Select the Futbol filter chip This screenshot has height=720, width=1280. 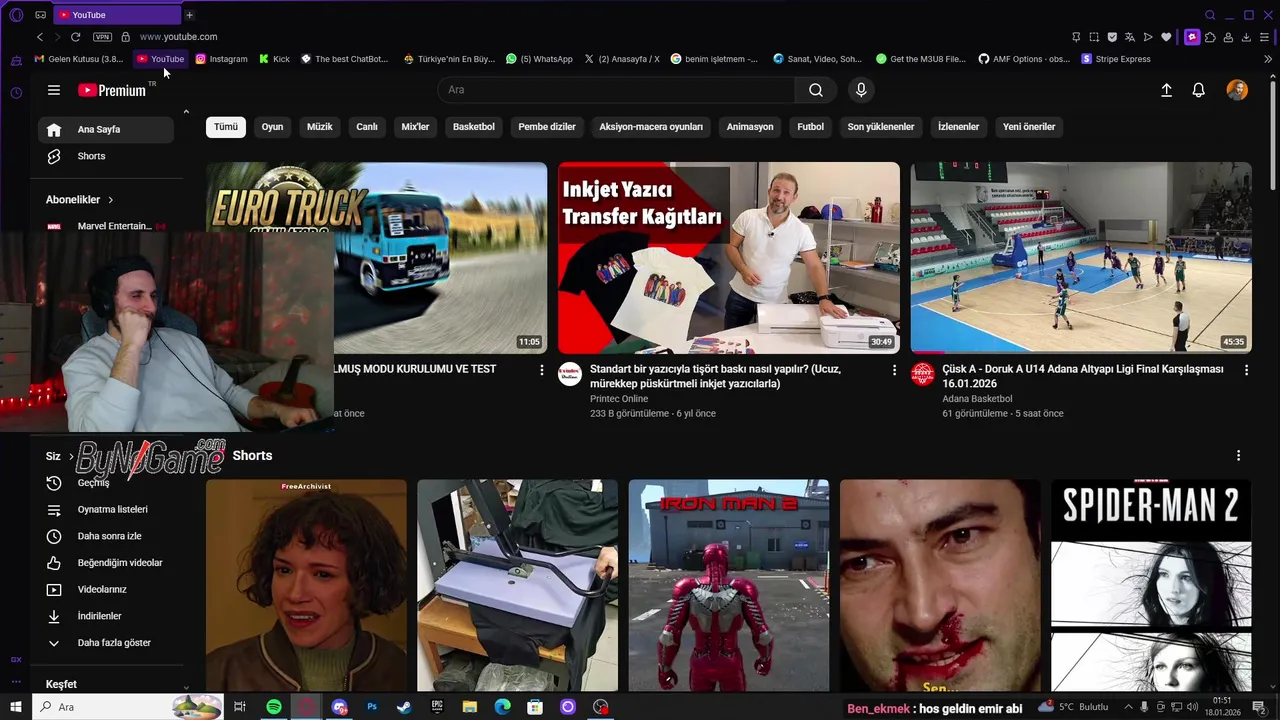811,127
